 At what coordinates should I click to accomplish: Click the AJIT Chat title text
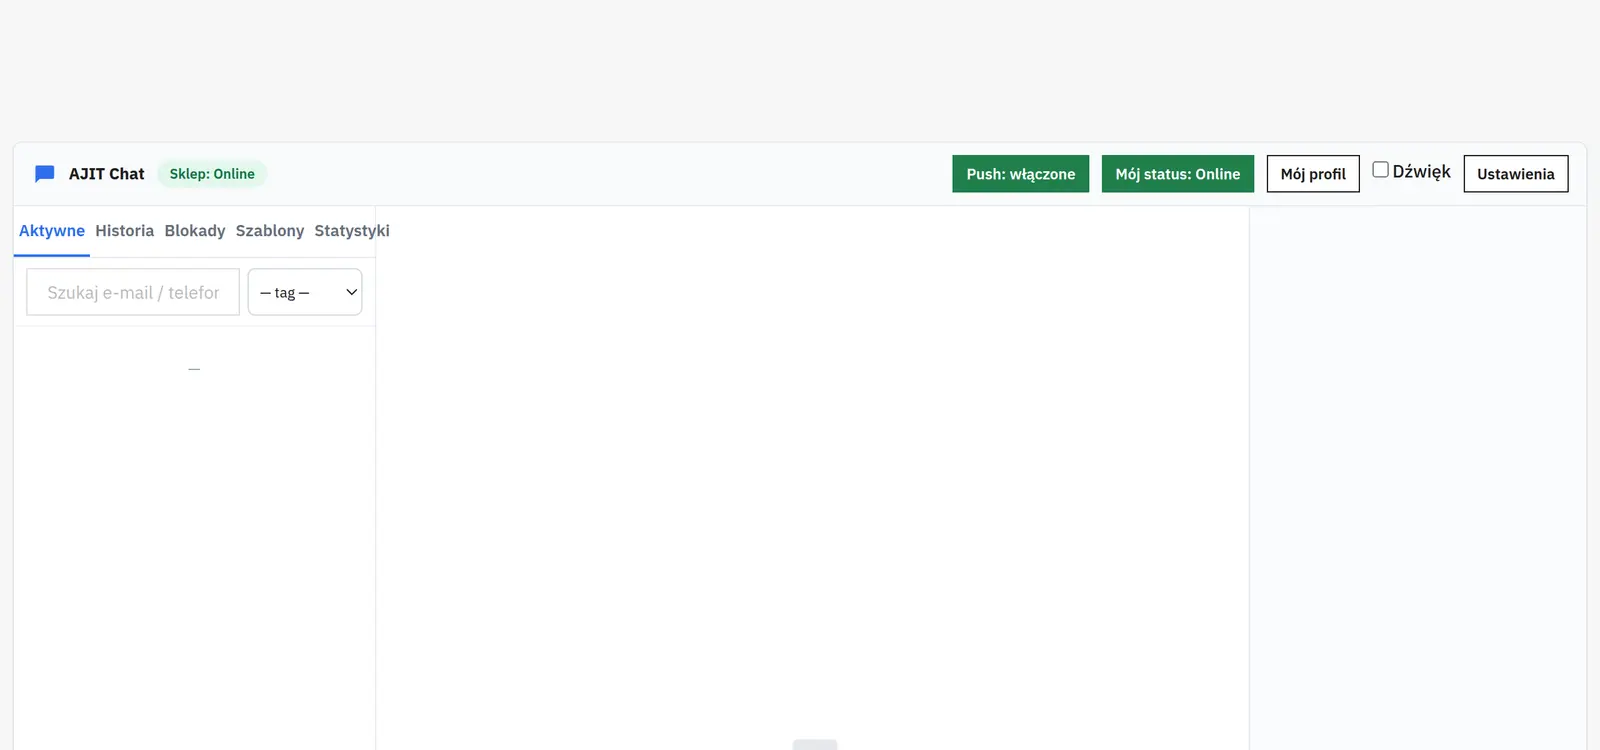click(x=107, y=174)
